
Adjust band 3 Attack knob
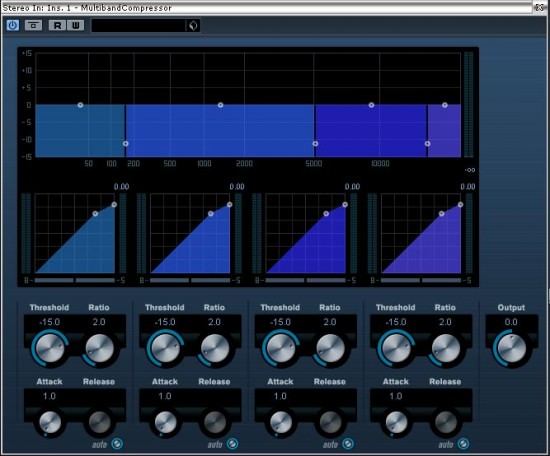point(281,422)
